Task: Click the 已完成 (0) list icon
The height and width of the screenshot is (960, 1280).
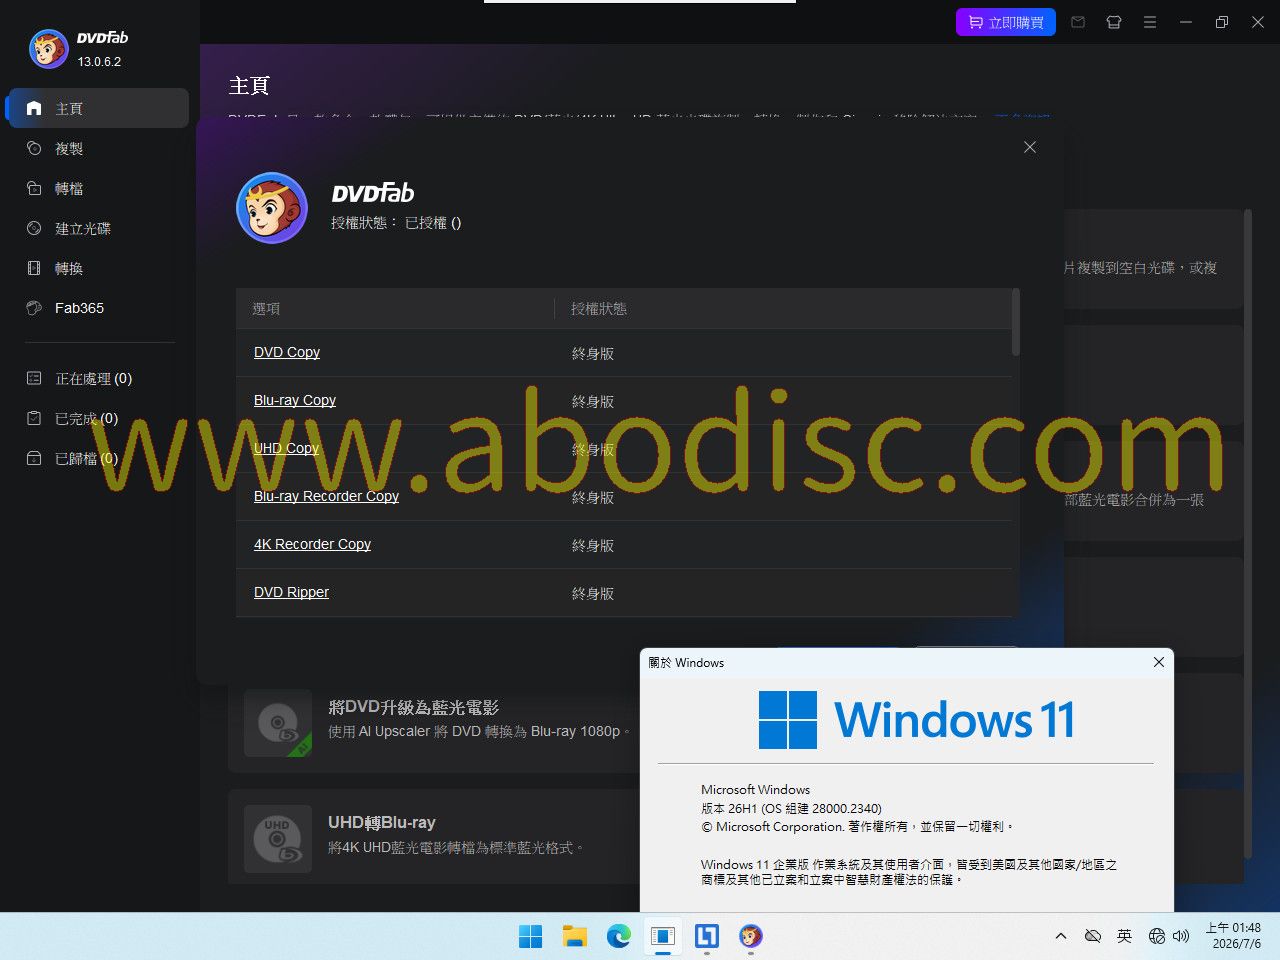Action: coord(34,418)
